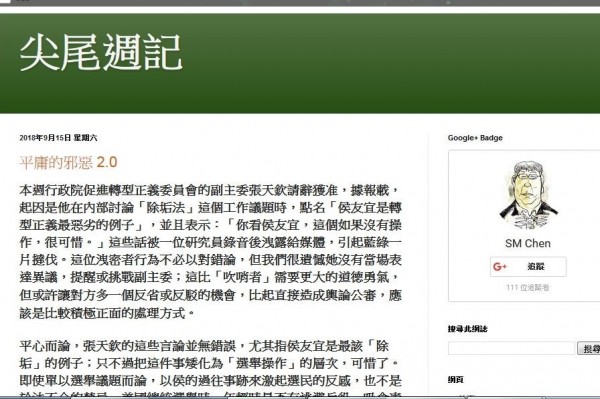Open the SM Chen profile name
Image resolution: width=600 pixels, height=399 pixels.
tap(528, 243)
